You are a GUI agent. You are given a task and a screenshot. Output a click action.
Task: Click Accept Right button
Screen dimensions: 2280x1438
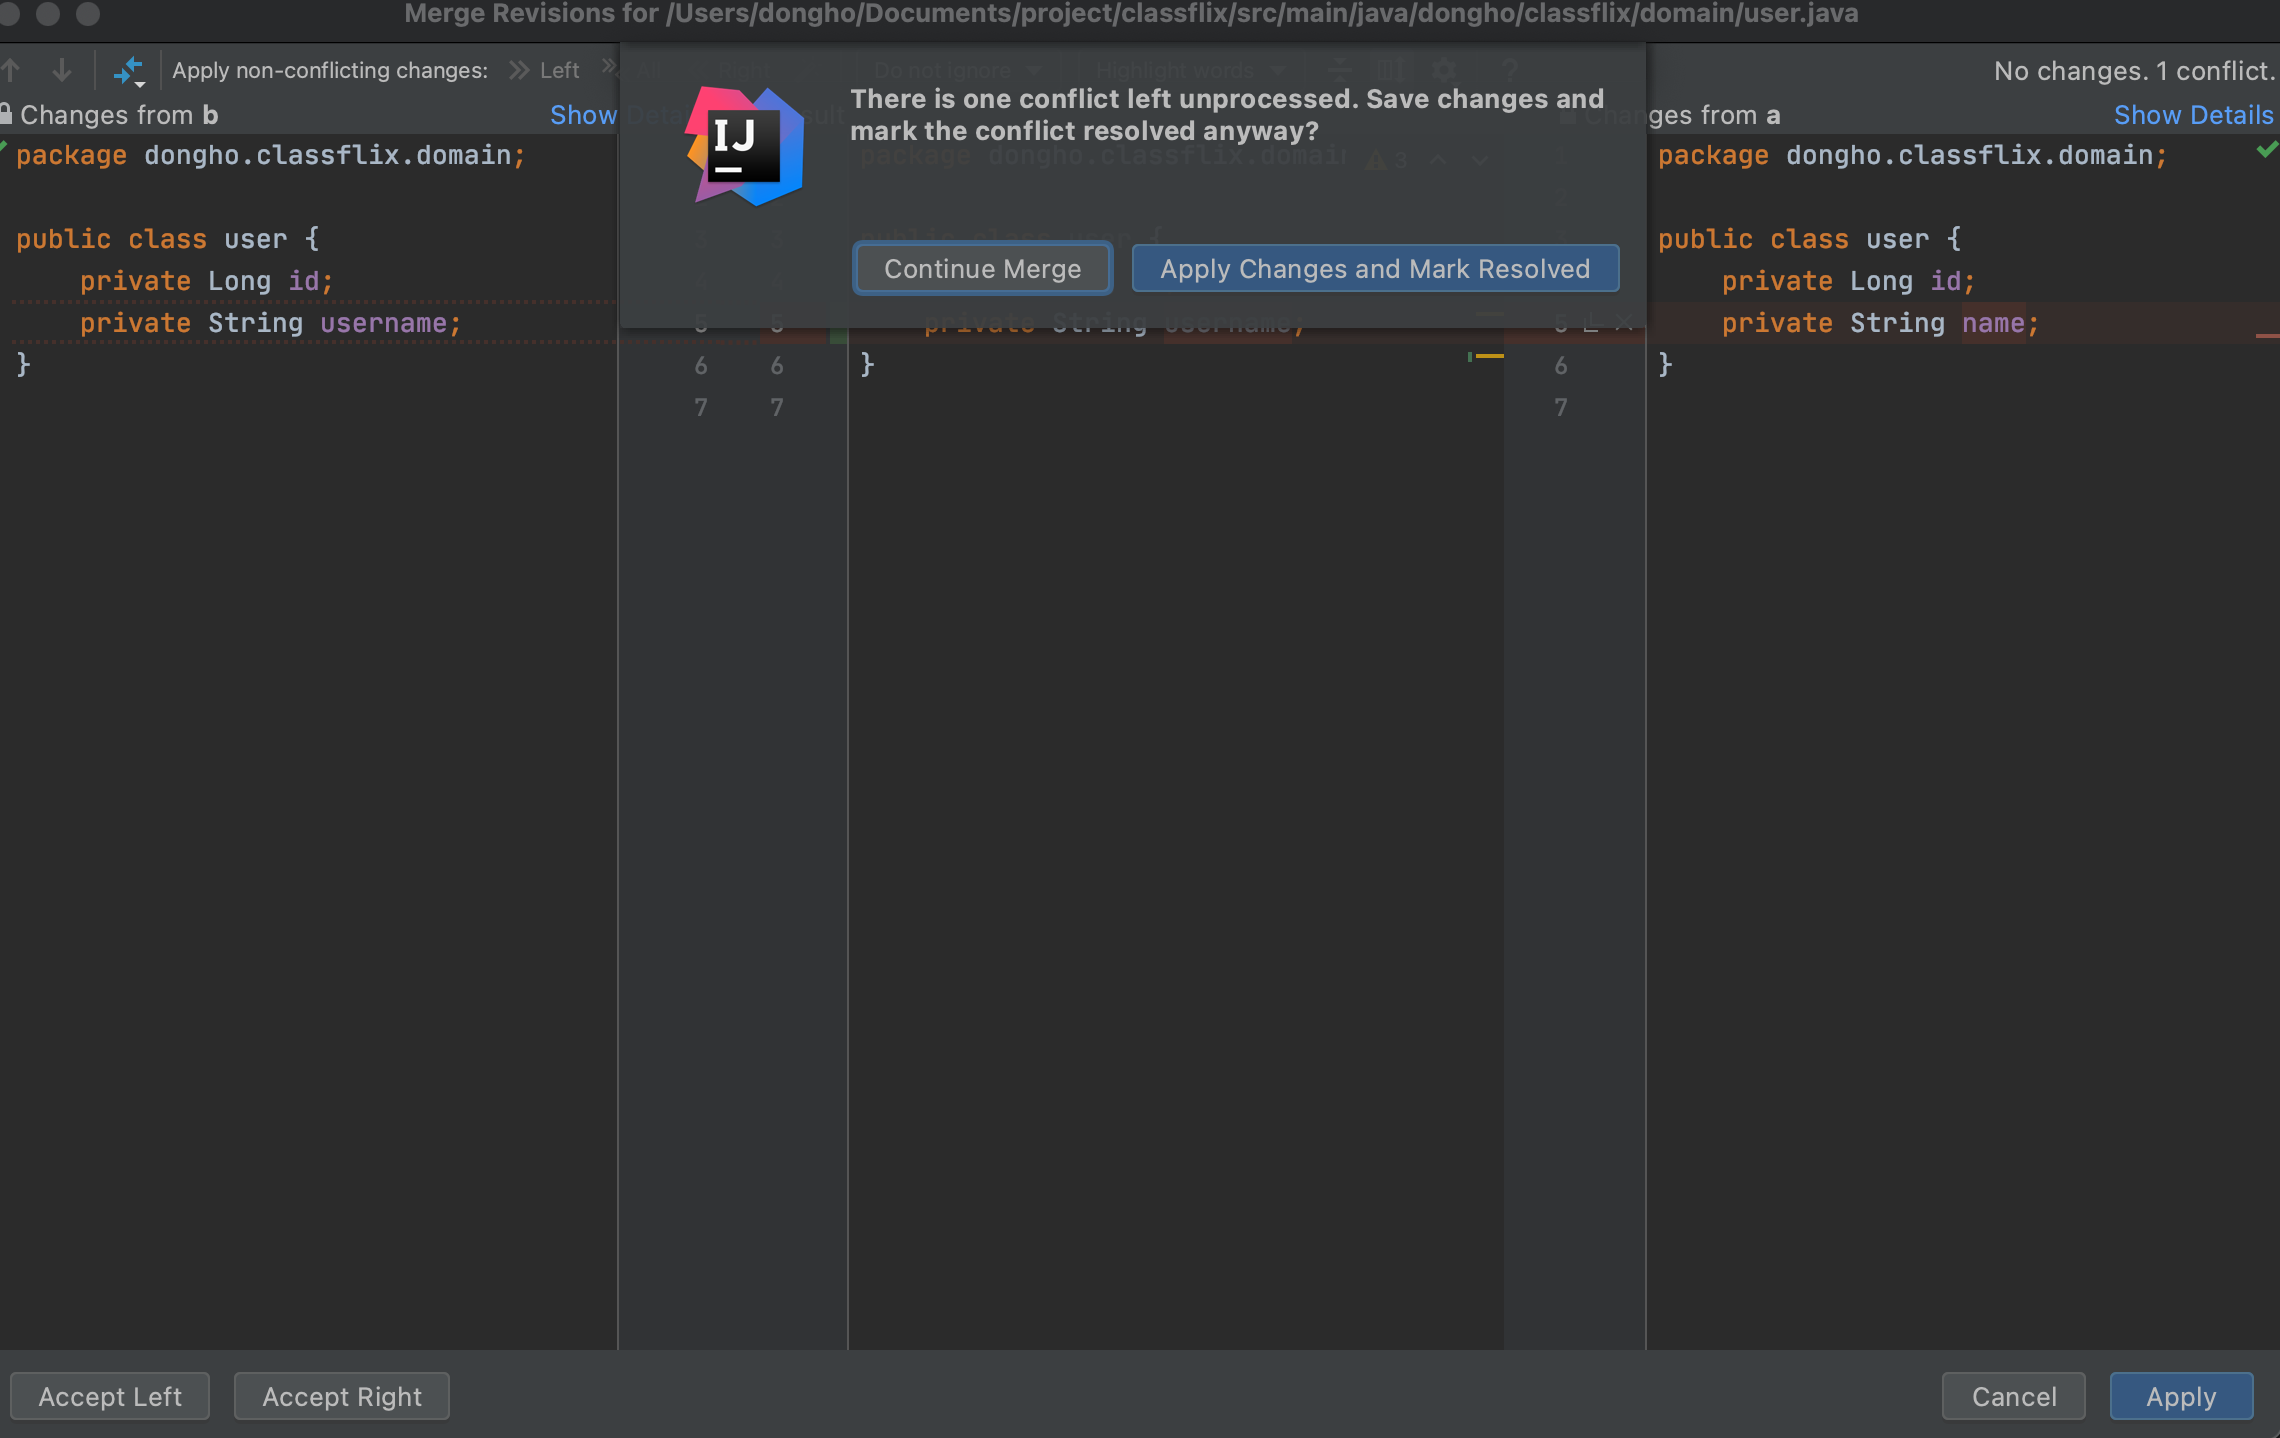pos(342,1396)
